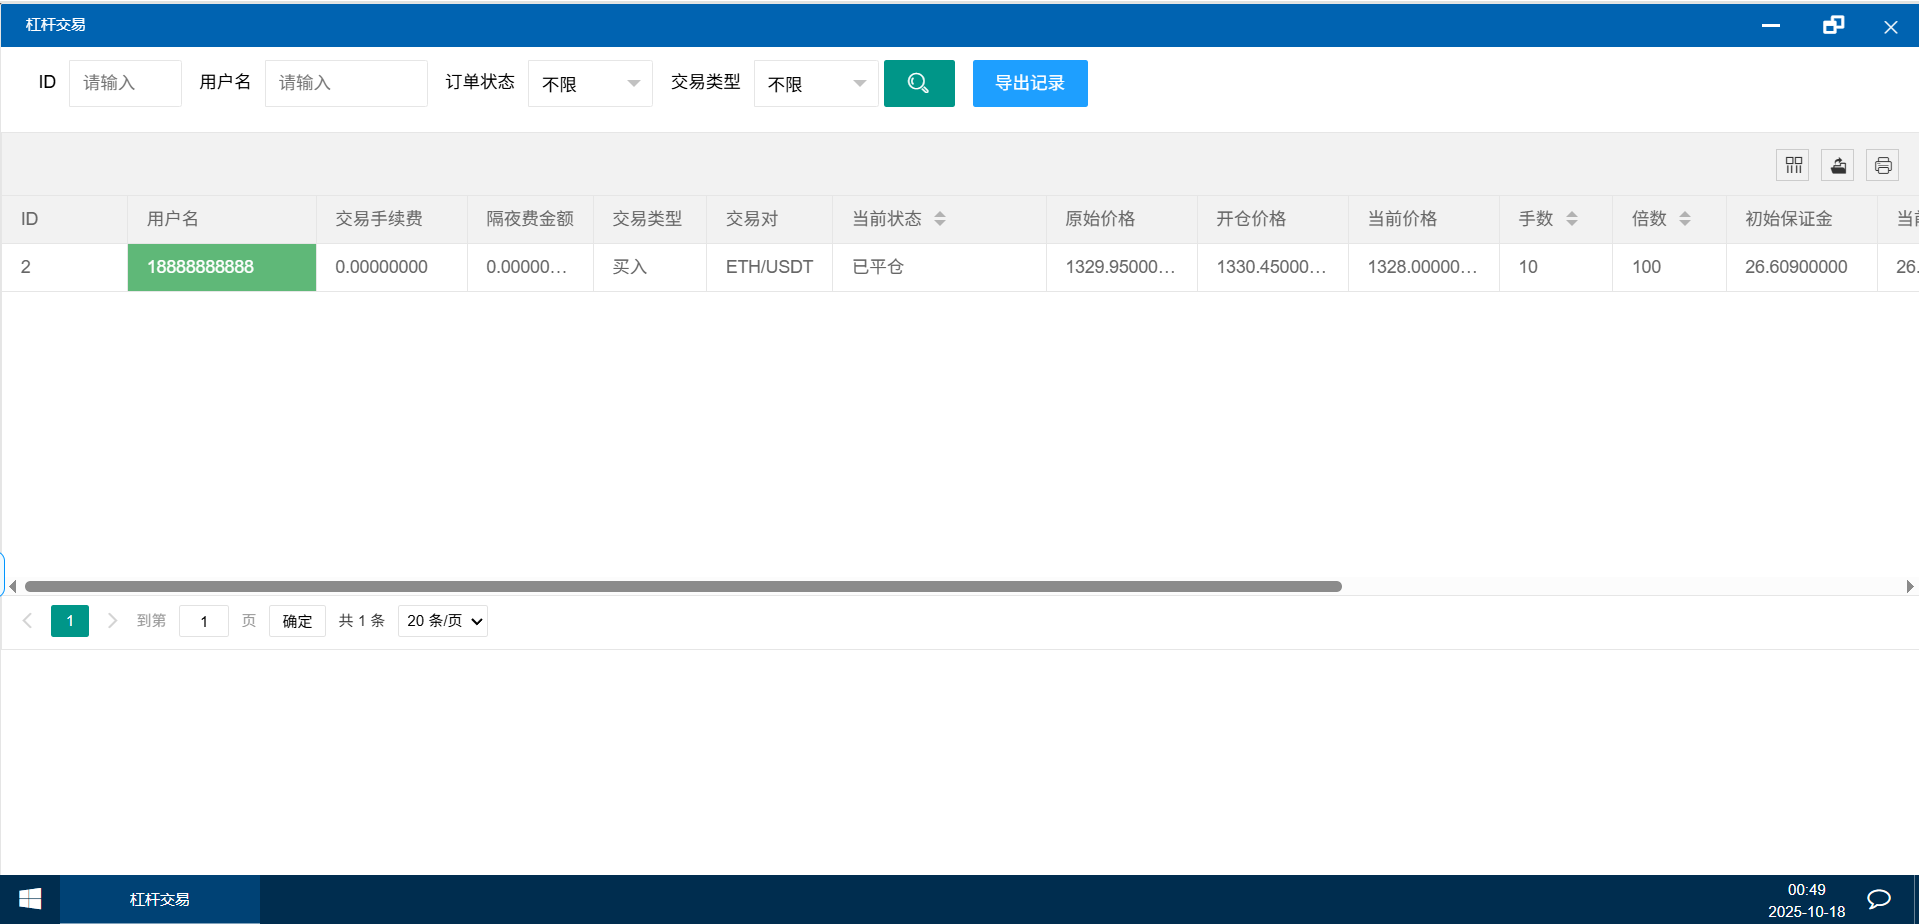This screenshot has height=924, width=1919.
Task: Click the horizontal table scrollbar
Action: (683, 587)
